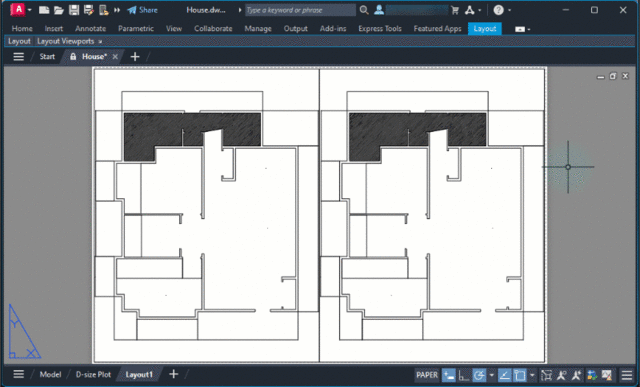Viewport: 640px width, 387px height.
Task: Open the Add-ins ribbon tab
Action: coord(333,29)
